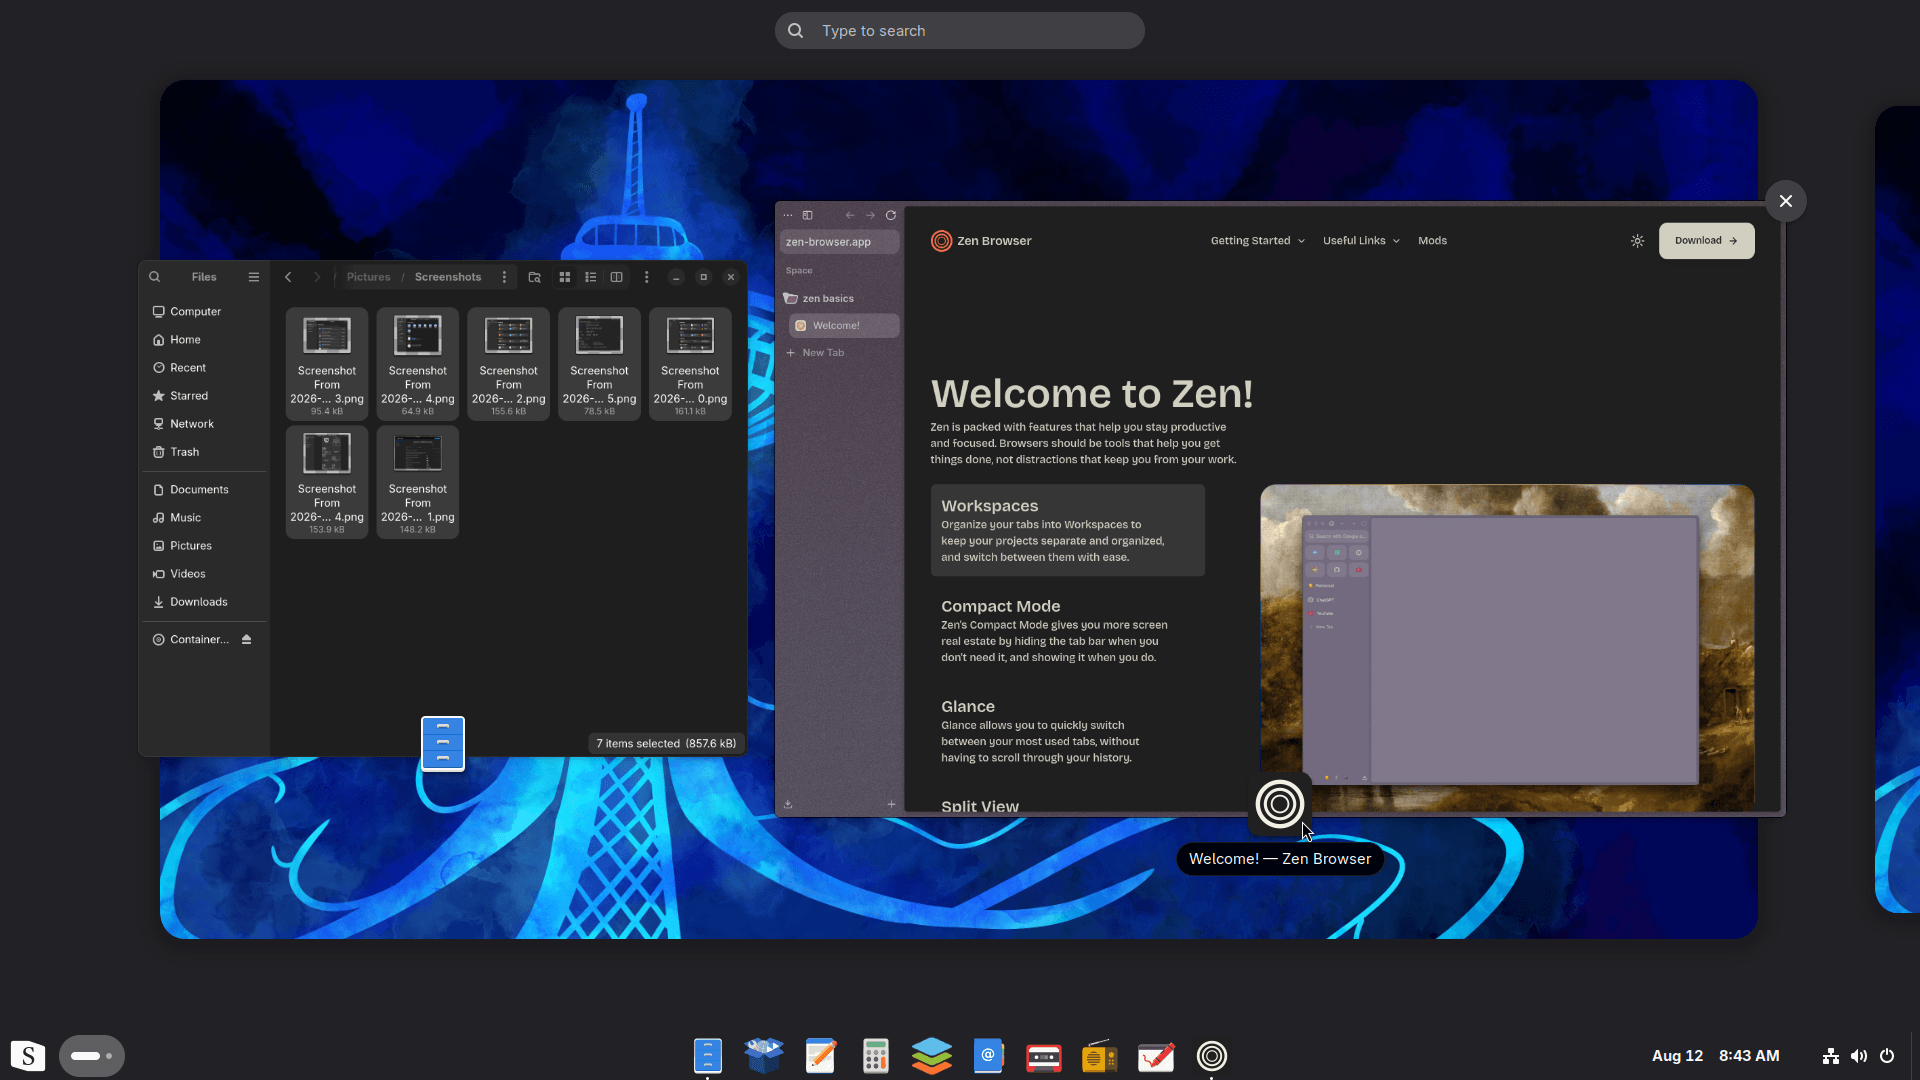Select Pictures in the path bar
1920x1080 pixels.
pos(368,277)
